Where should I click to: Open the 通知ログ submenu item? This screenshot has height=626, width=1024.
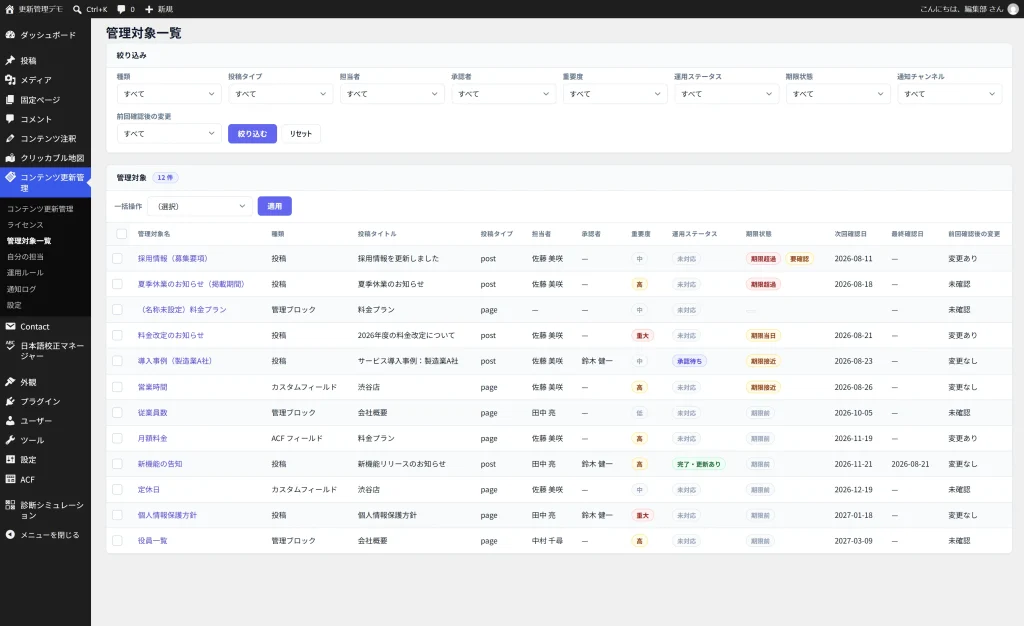pyautogui.click(x=22, y=289)
